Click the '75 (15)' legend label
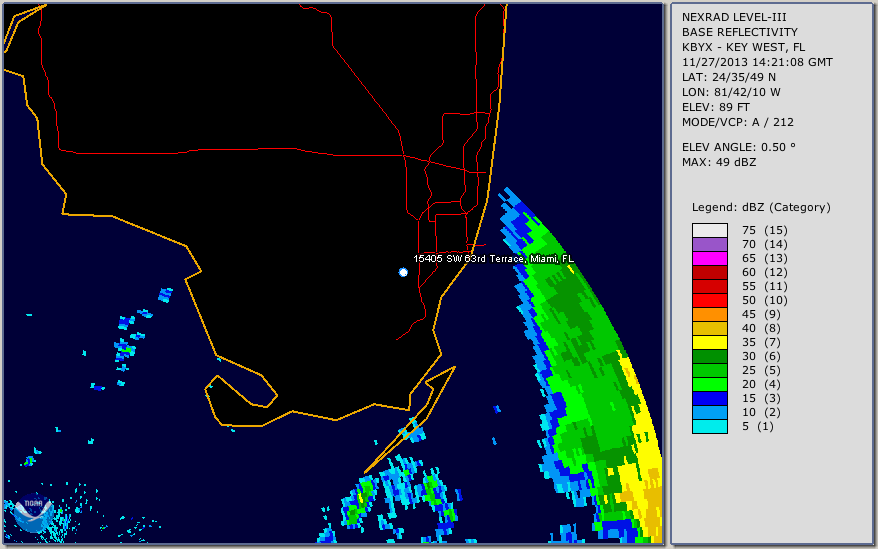Image resolution: width=878 pixels, height=549 pixels. [764, 230]
